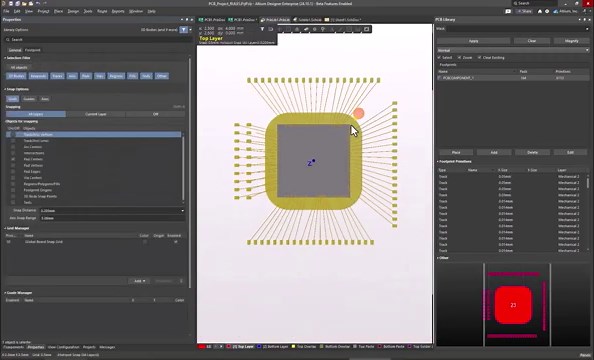Pin the Properties panel with the pin icon

tap(187, 19)
